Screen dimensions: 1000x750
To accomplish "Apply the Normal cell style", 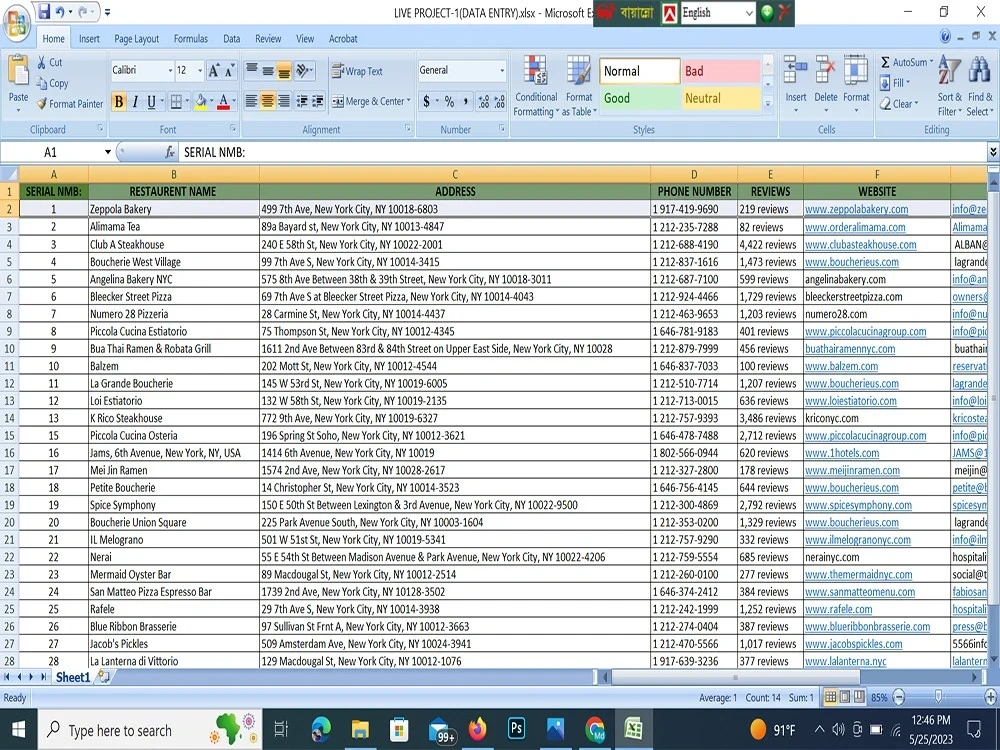I will point(639,71).
